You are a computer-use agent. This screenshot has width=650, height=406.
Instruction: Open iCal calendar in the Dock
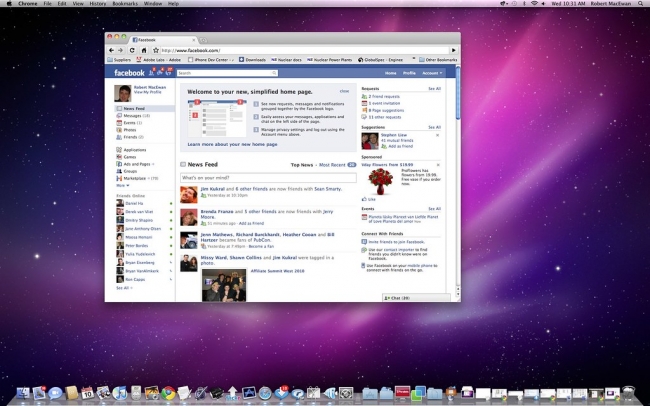(x=87, y=392)
